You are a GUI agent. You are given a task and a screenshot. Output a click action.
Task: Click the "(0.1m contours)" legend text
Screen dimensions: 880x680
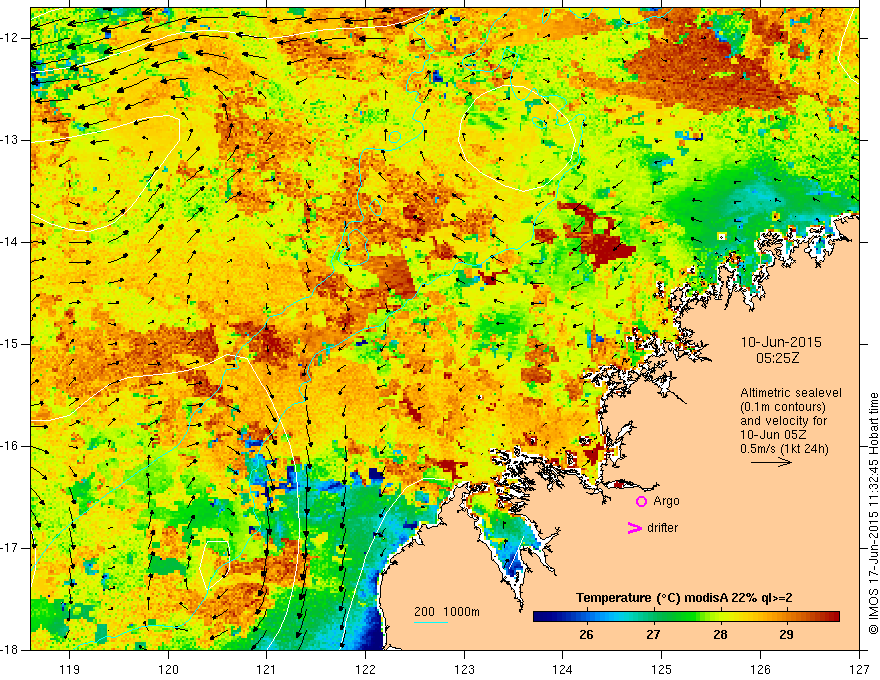(x=783, y=407)
